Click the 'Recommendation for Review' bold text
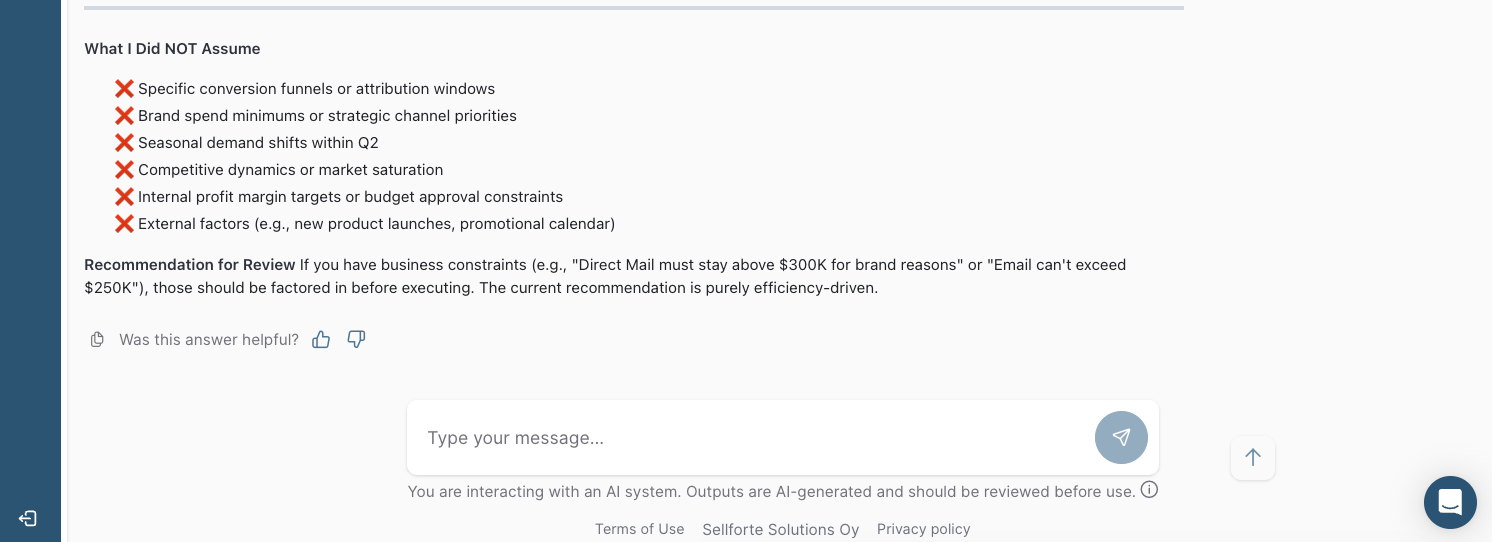The width and height of the screenshot is (1492, 542). pos(189,265)
